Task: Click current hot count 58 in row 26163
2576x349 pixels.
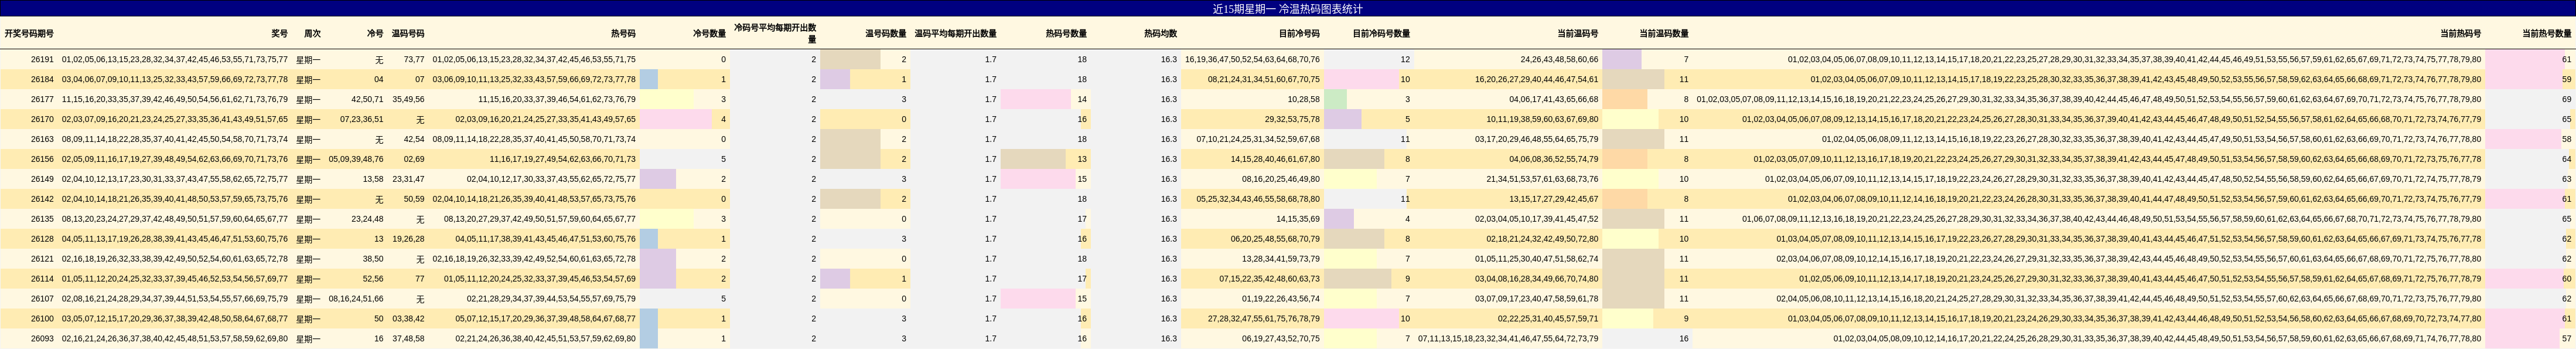Action: tap(2566, 139)
